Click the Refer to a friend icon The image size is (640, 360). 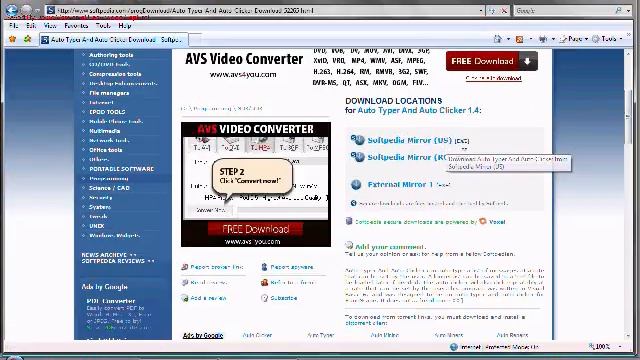pyautogui.click(x=264, y=282)
